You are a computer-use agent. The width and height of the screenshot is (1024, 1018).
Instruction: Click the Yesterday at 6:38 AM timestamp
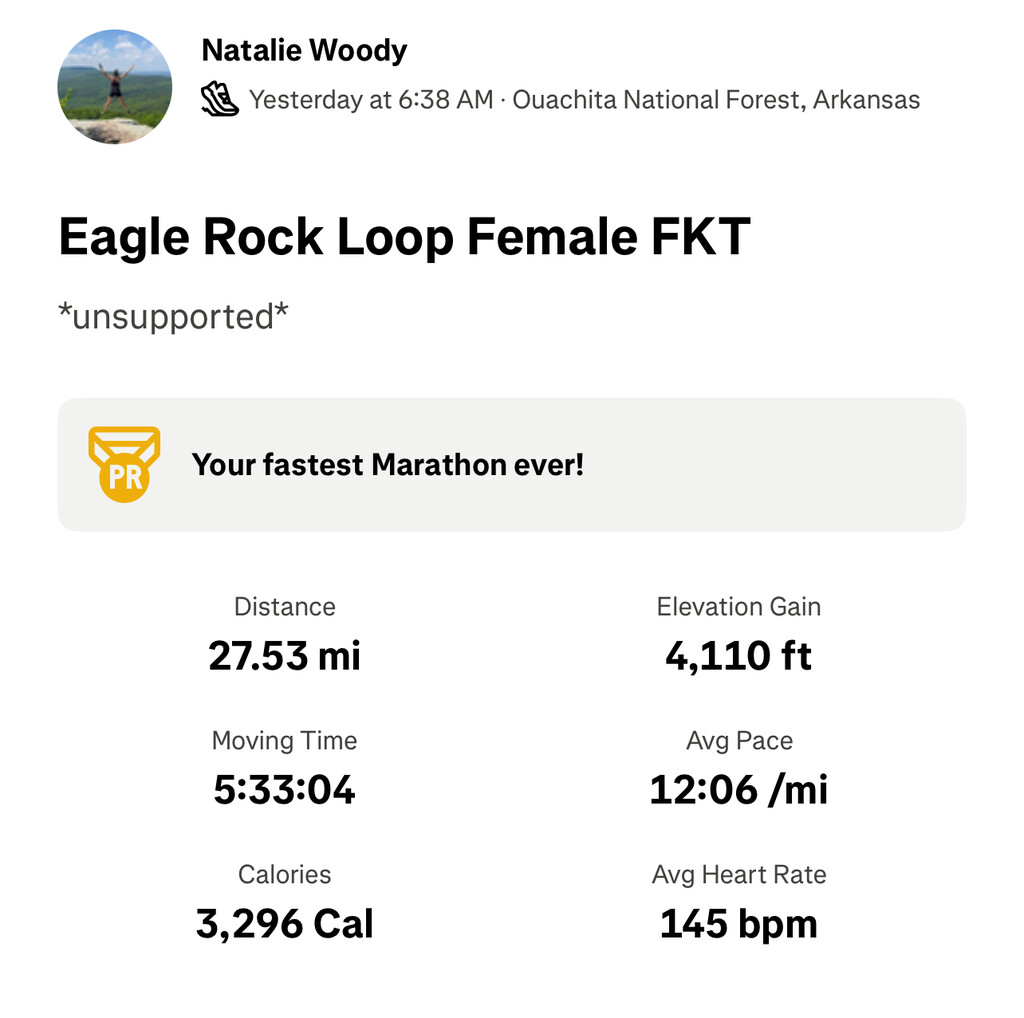pos(371,100)
